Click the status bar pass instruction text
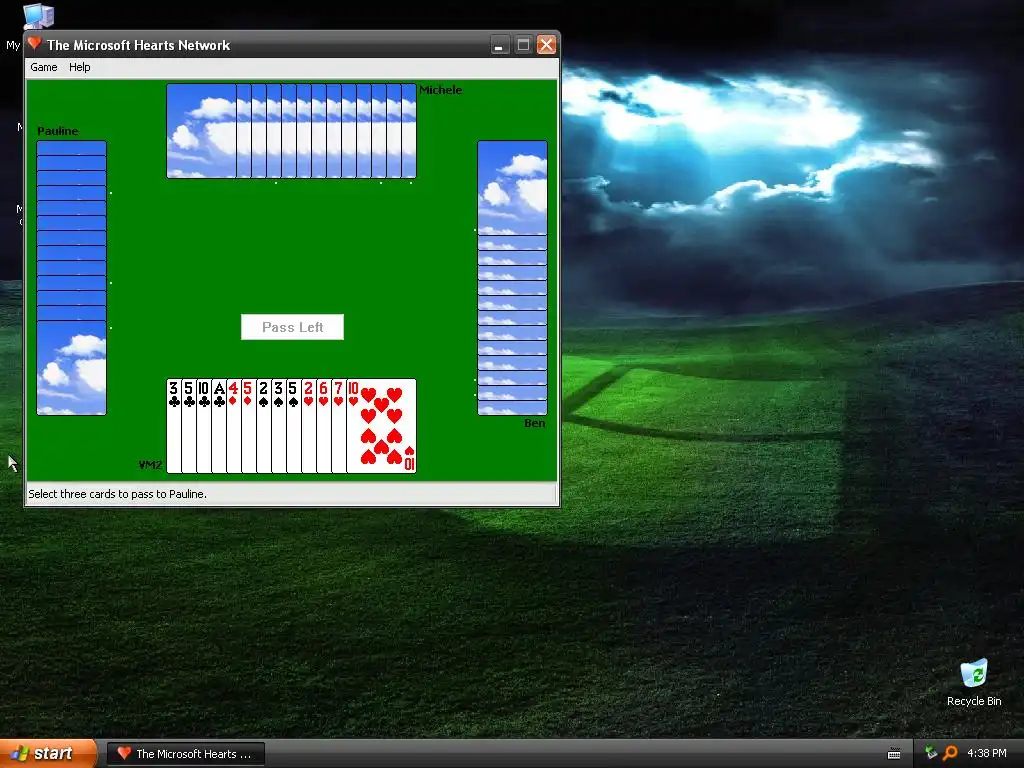 118,494
